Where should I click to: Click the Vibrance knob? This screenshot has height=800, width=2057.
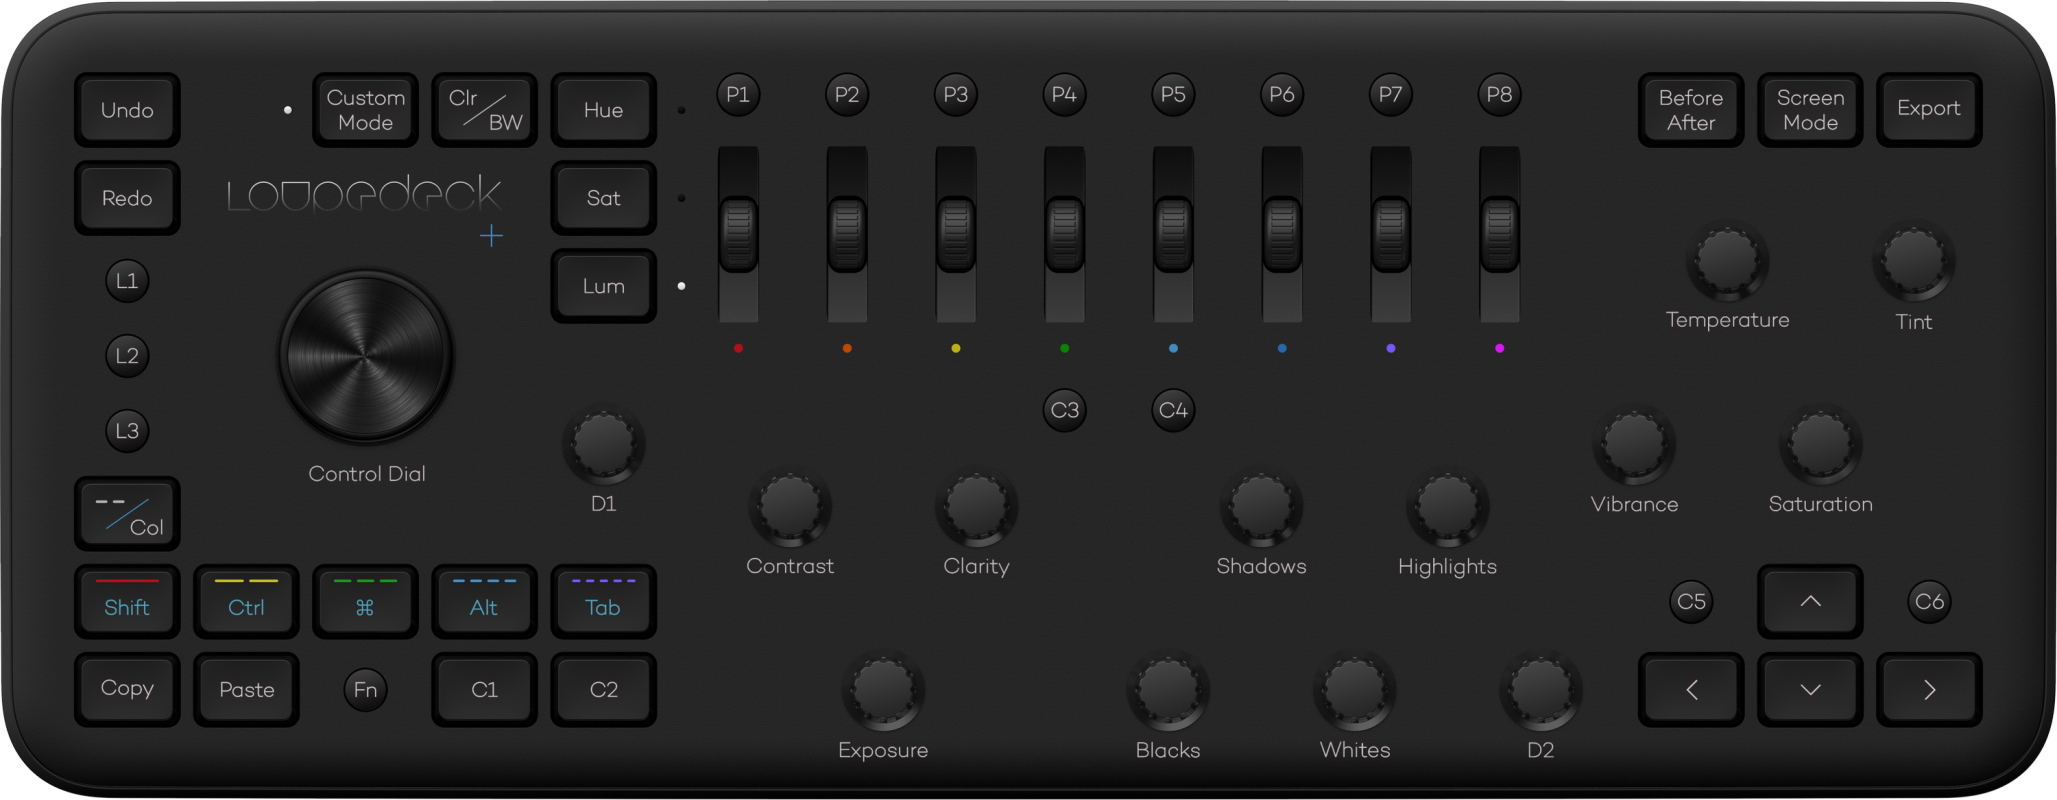point(1634,445)
